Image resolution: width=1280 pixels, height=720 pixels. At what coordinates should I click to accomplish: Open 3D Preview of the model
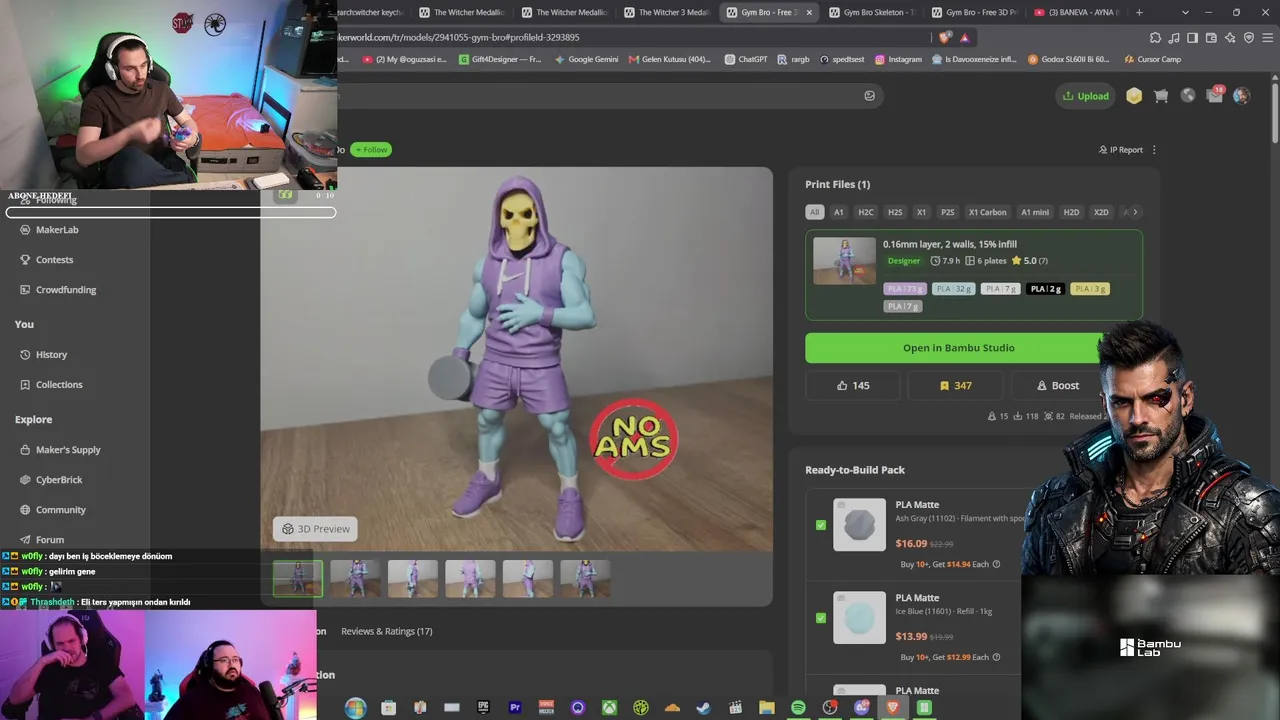point(316,529)
